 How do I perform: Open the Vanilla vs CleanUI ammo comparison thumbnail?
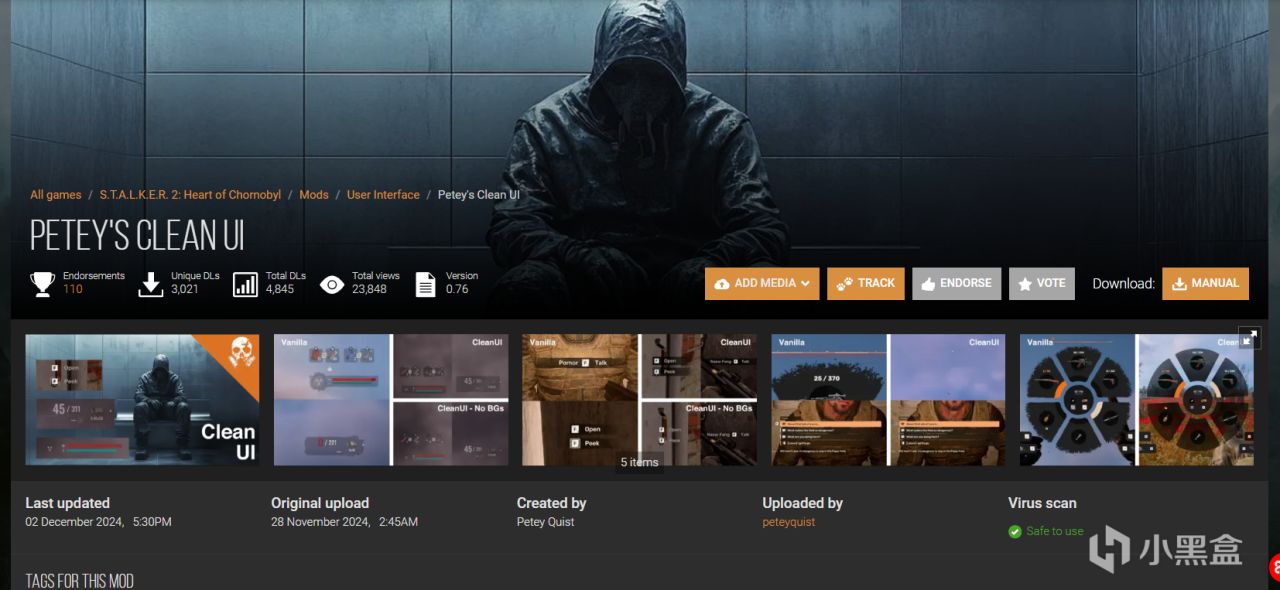(391, 400)
